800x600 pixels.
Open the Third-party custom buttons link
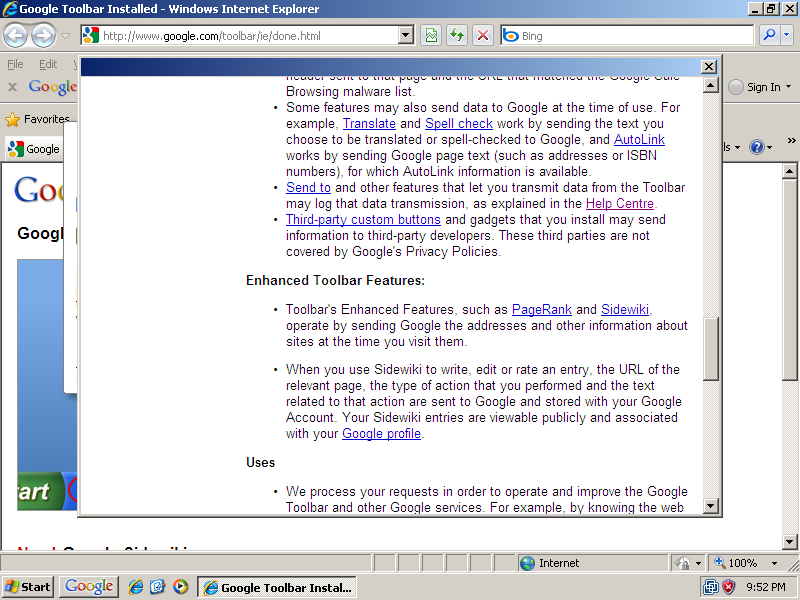tap(363, 219)
